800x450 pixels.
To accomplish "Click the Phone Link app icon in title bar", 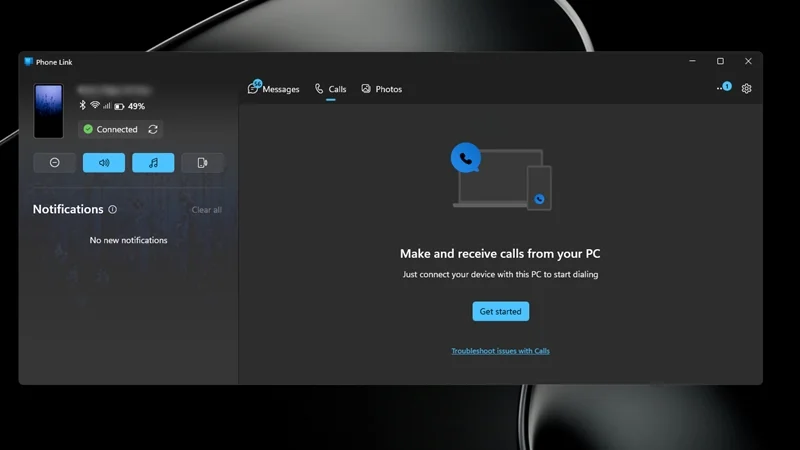I will (29, 62).
